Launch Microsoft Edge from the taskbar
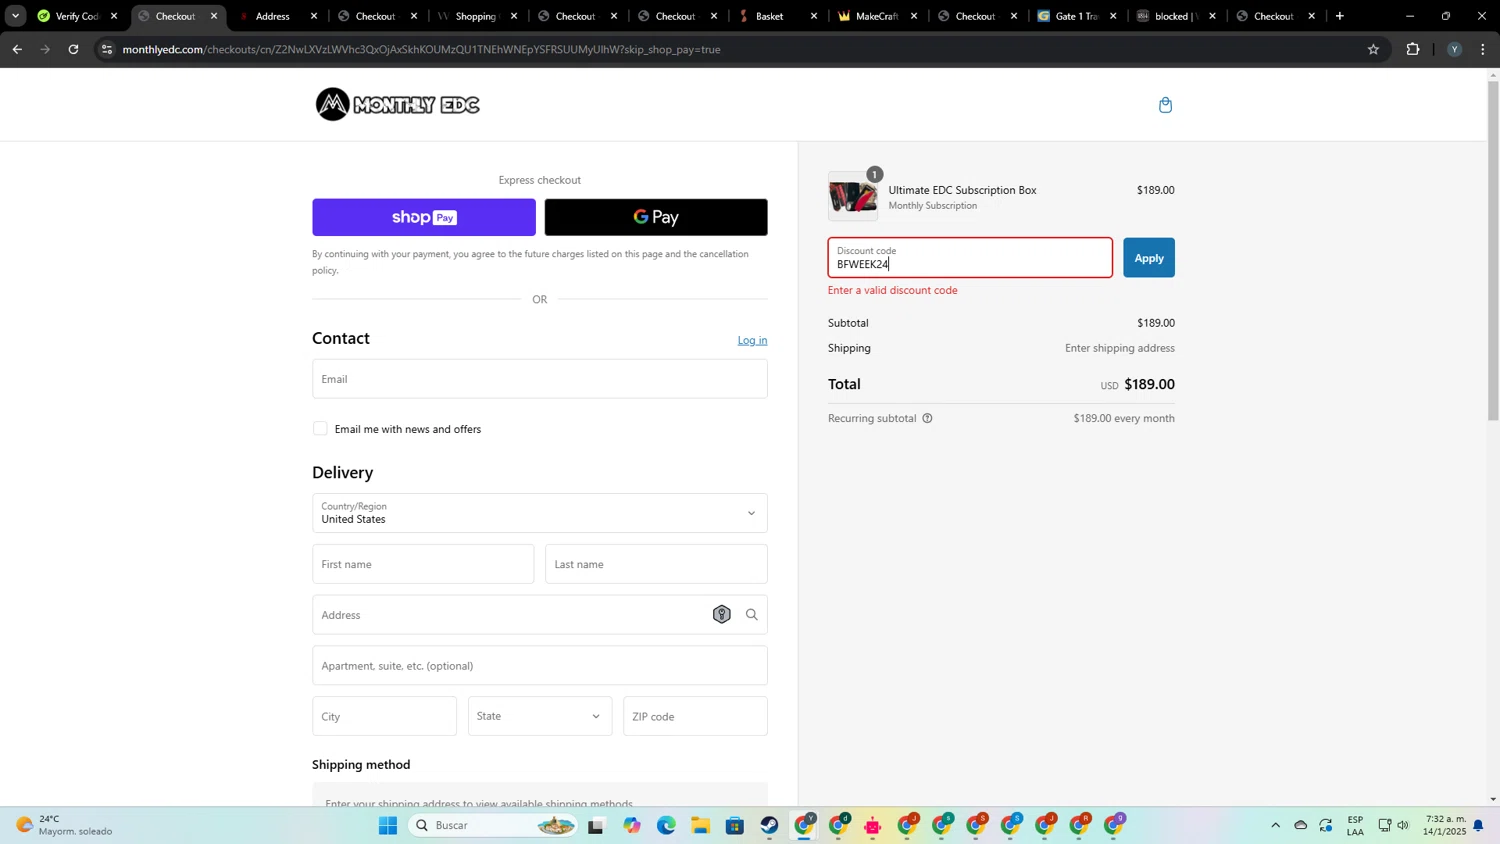This screenshot has width=1500, height=844. [666, 825]
